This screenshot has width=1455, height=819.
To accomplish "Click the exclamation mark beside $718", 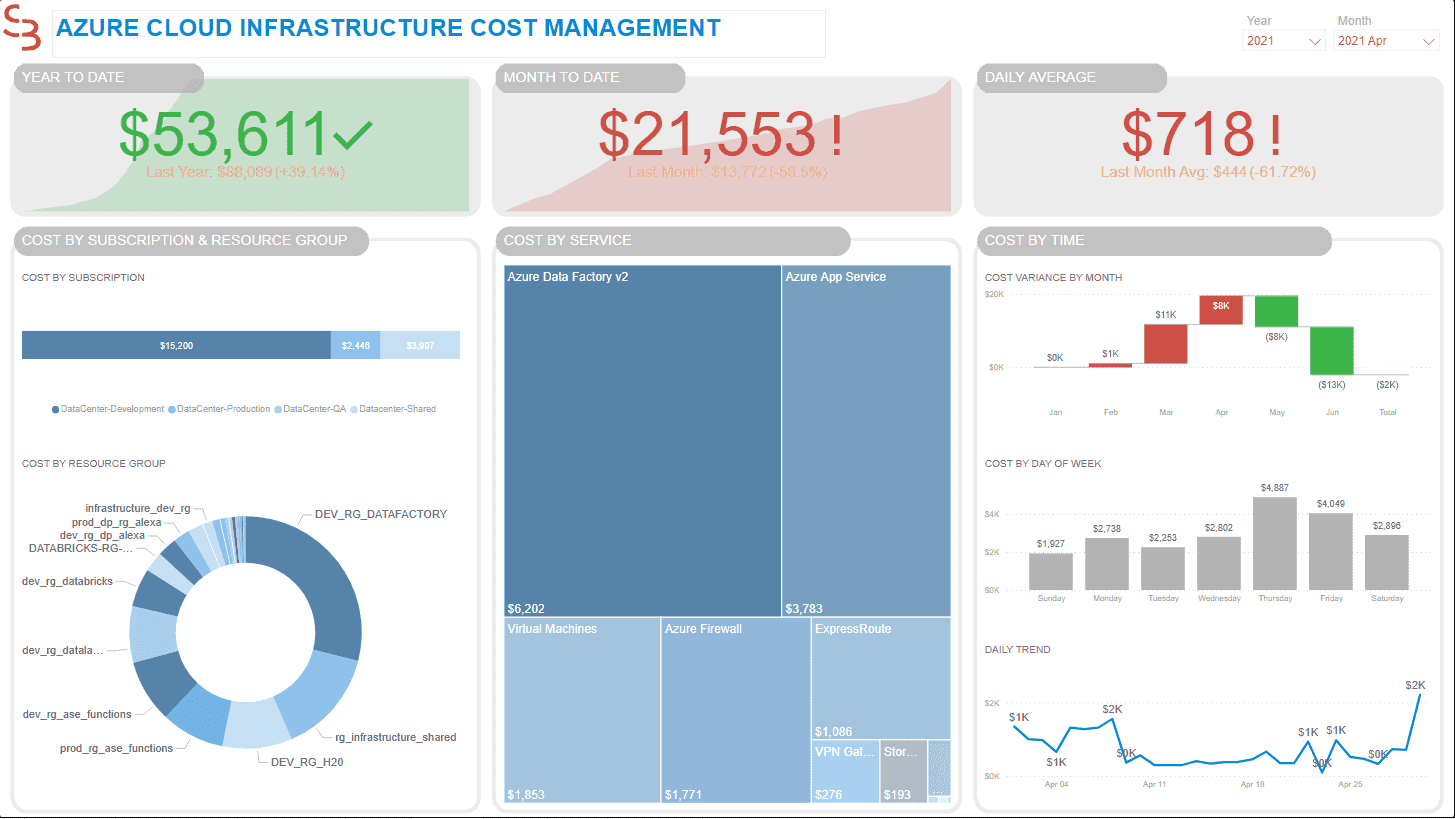I will pos(1275,134).
